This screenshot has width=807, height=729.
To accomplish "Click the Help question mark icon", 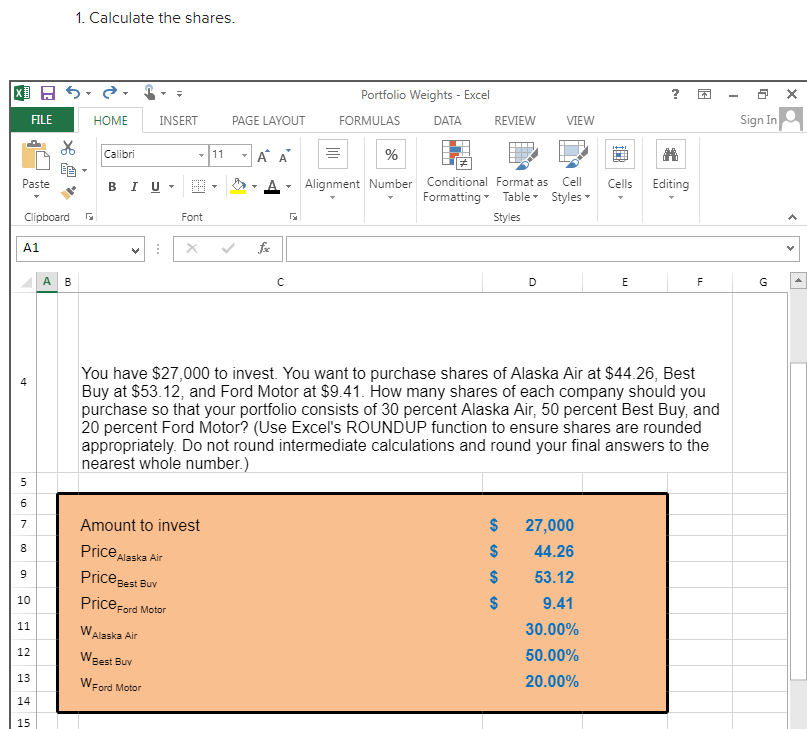I will [675, 94].
